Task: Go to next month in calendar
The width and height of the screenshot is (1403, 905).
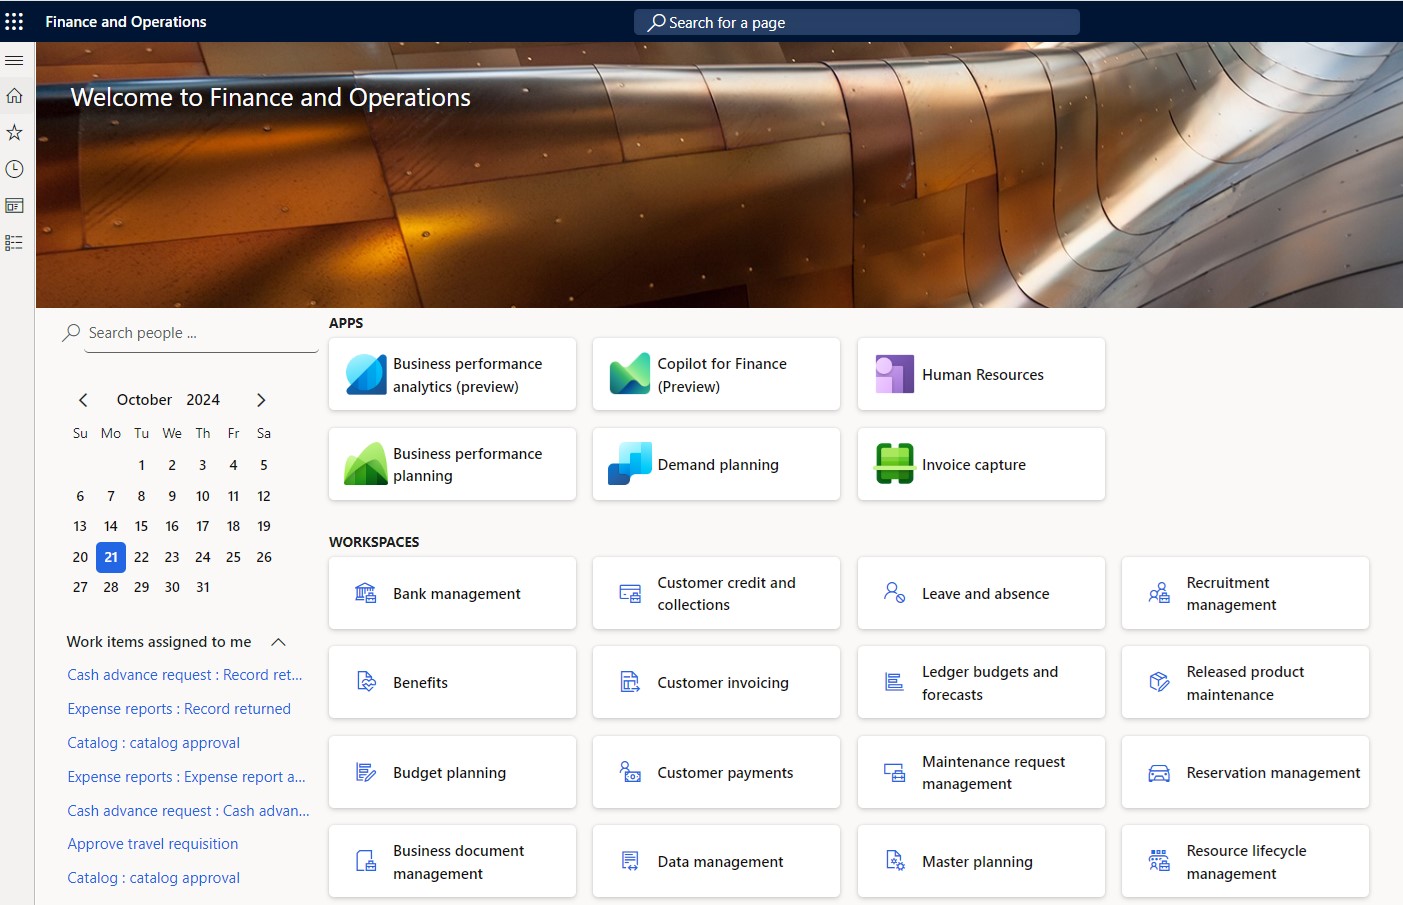Action: 261,400
